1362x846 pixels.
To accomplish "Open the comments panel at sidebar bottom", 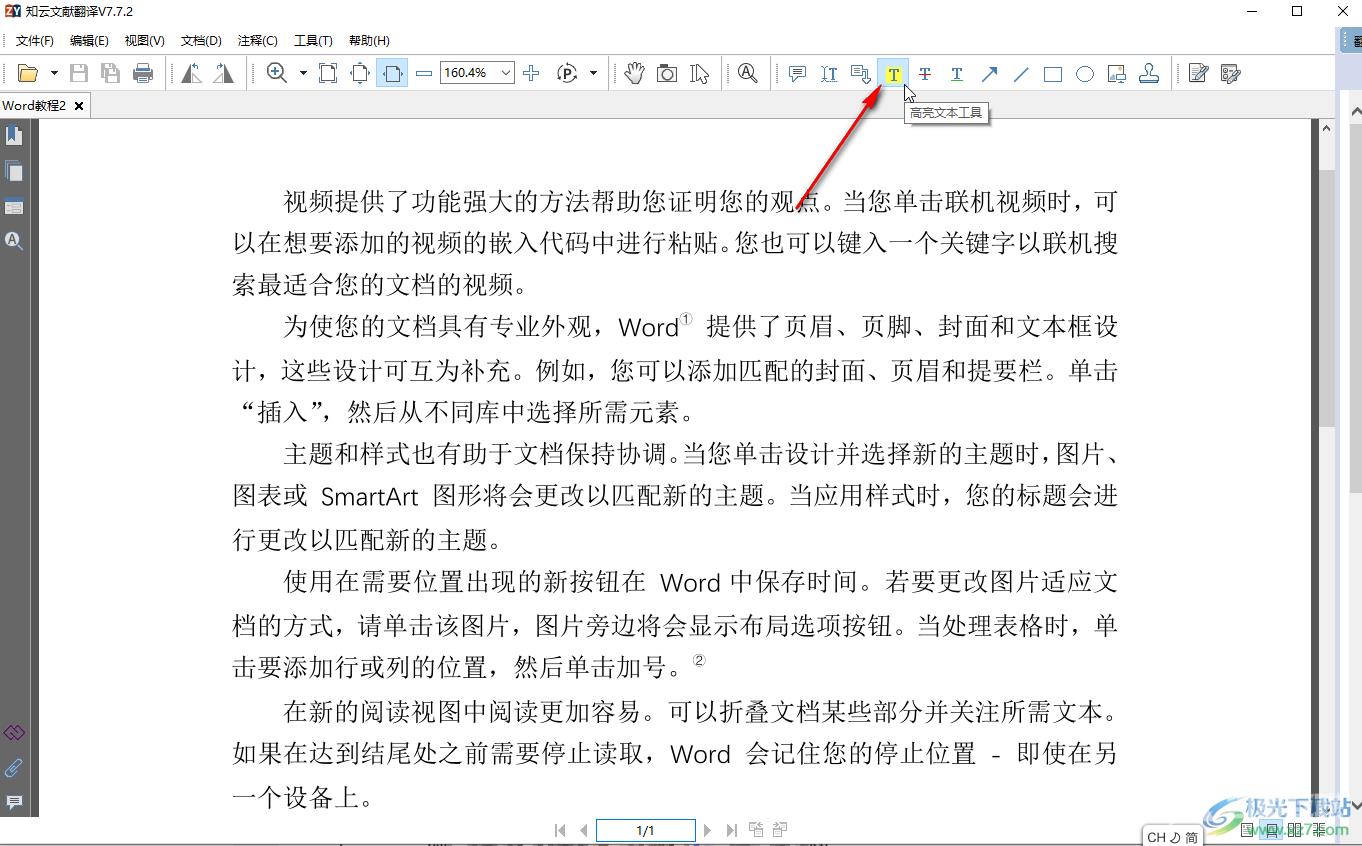I will [x=14, y=802].
